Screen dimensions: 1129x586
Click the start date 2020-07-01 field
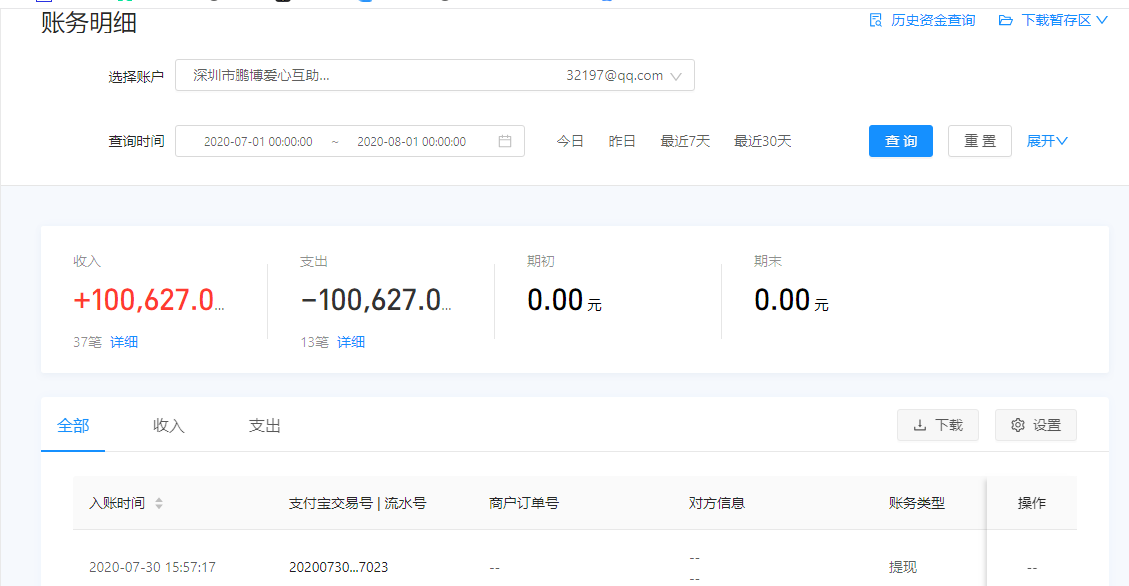coord(258,141)
